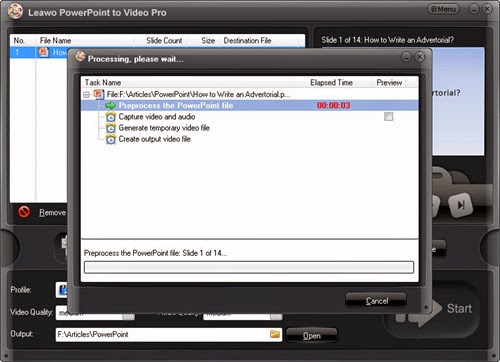Screen dimensions: 500x362
Task: Click clock icon beside Create output video file
Action: [x=111, y=139]
